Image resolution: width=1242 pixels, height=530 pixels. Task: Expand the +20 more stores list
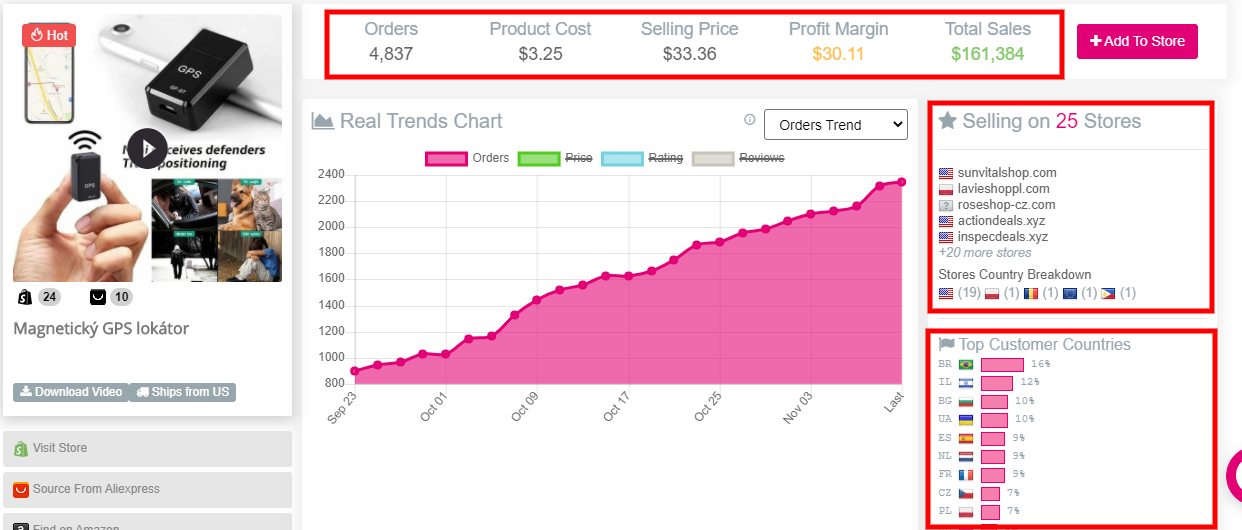(x=984, y=253)
